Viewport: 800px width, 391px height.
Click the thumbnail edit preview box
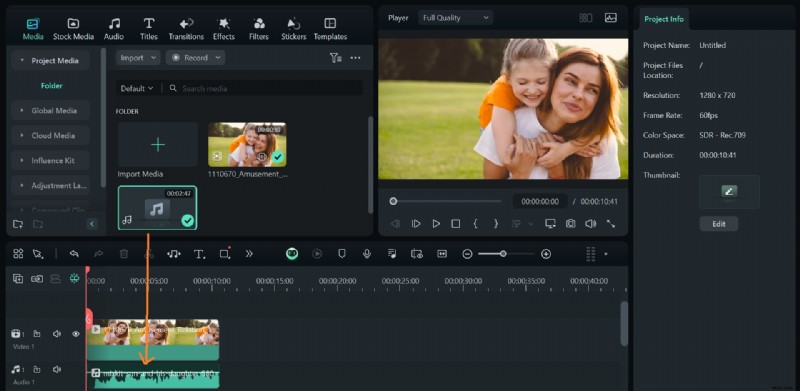(729, 192)
